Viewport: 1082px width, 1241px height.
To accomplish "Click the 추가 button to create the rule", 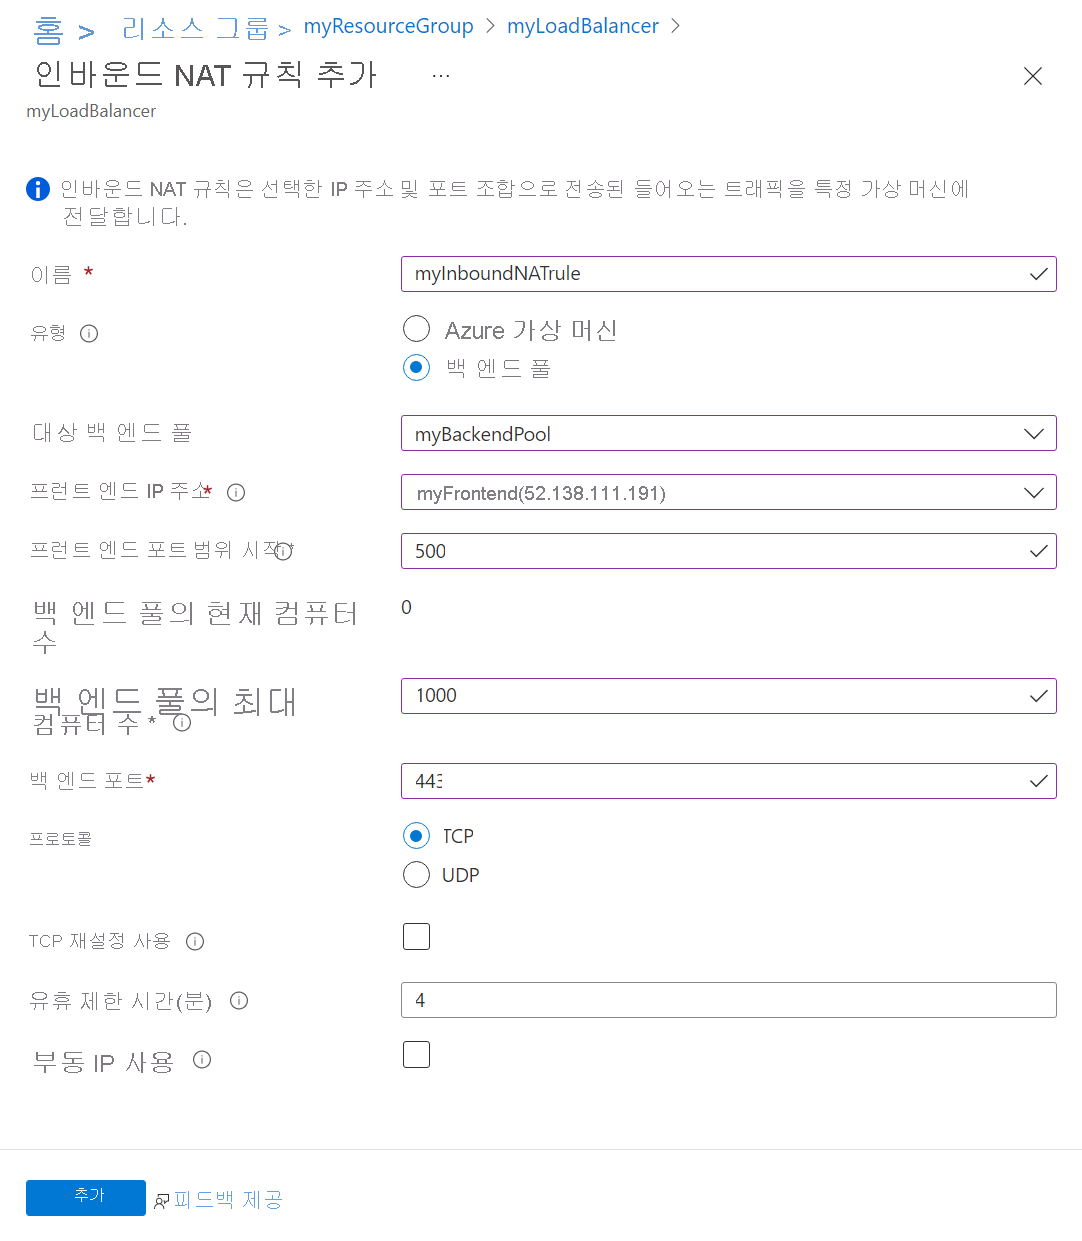I will (86, 1197).
